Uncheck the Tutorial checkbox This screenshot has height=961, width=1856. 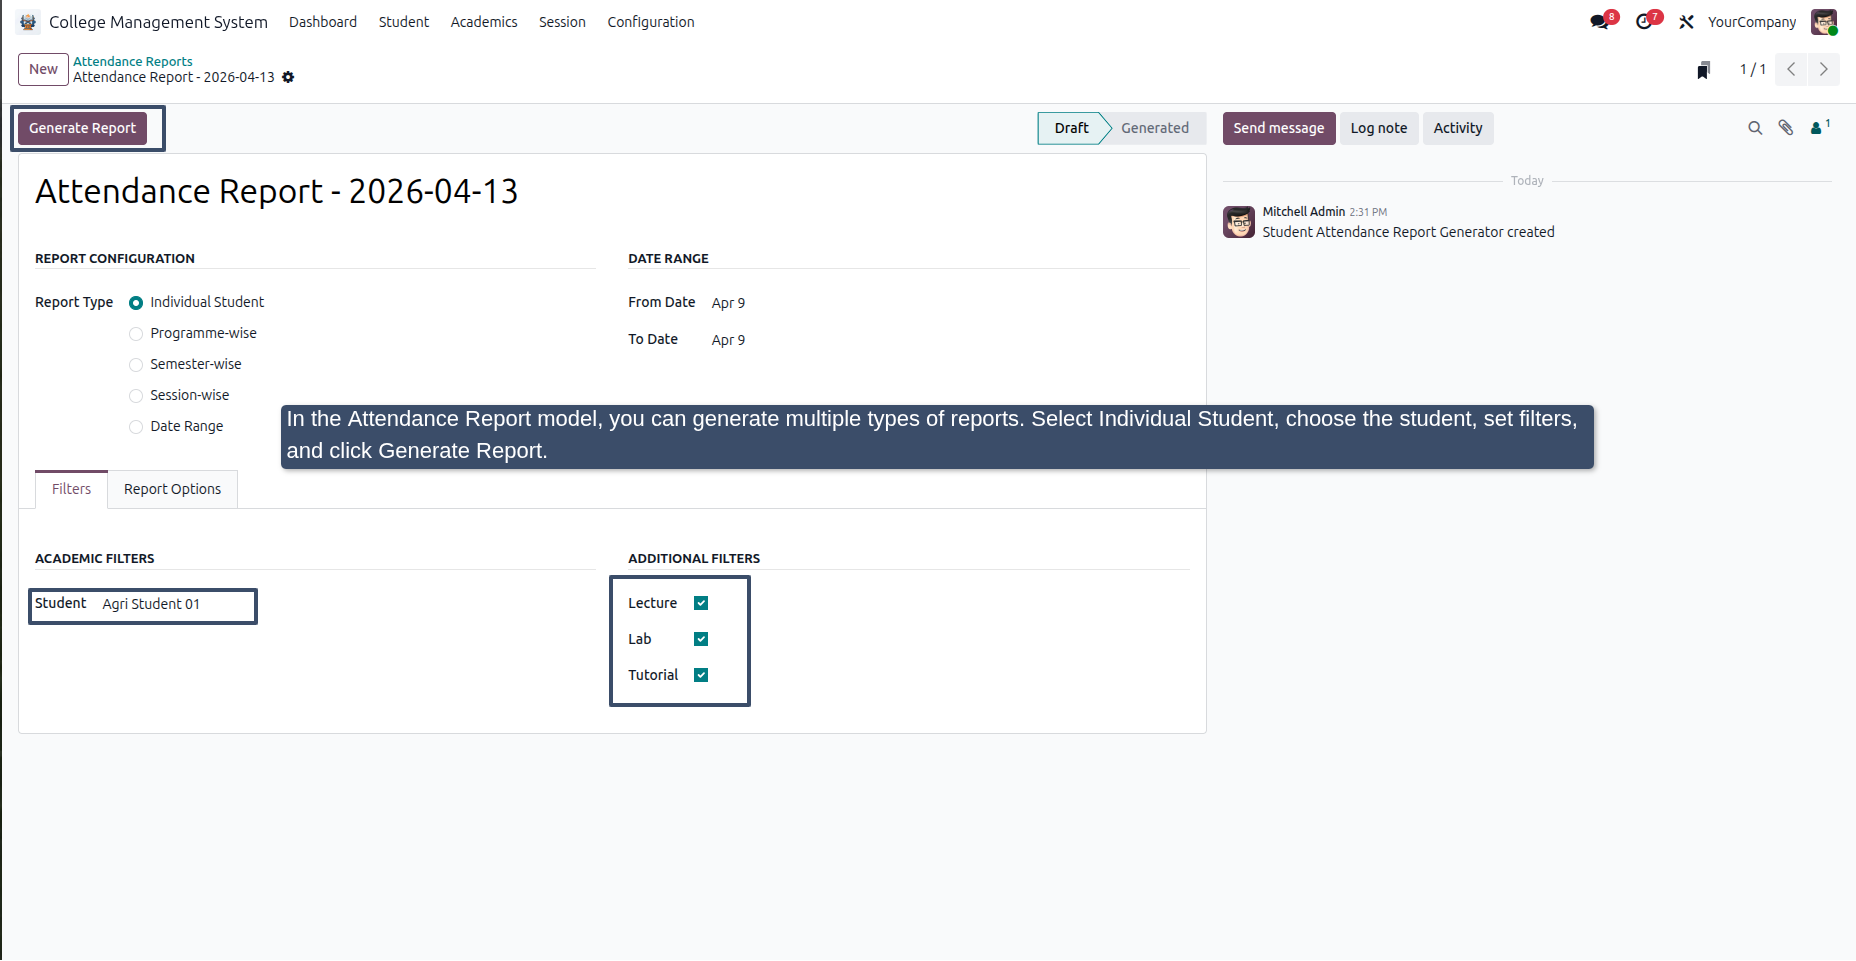pos(701,675)
